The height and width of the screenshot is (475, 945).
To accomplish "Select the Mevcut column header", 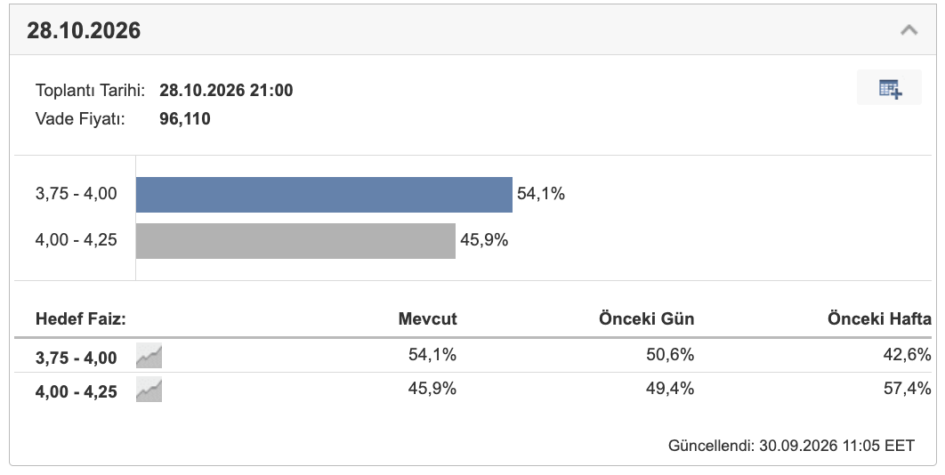I will click(427, 318).
